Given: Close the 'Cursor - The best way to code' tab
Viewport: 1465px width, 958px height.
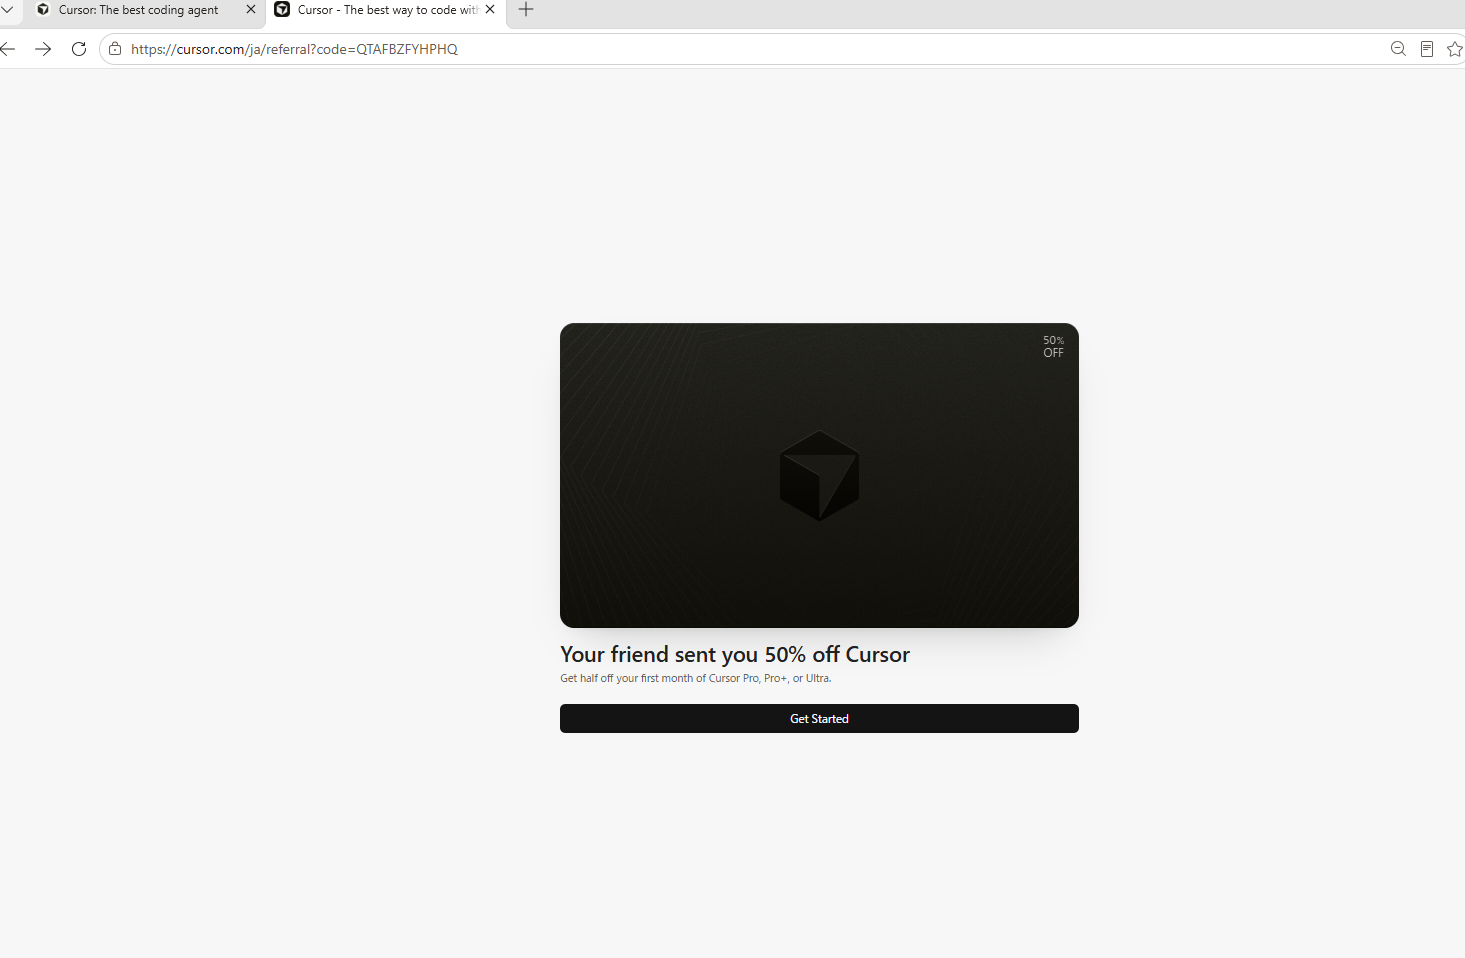Looking at the screenshot, I should point(490,9).
